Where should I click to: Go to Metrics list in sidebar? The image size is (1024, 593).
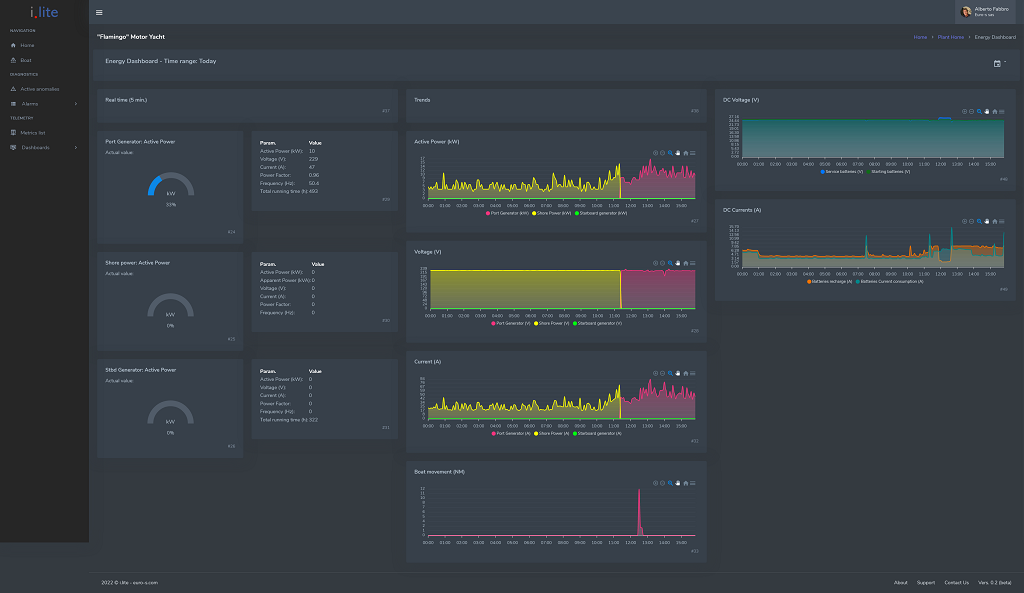[x=33, y=132]
